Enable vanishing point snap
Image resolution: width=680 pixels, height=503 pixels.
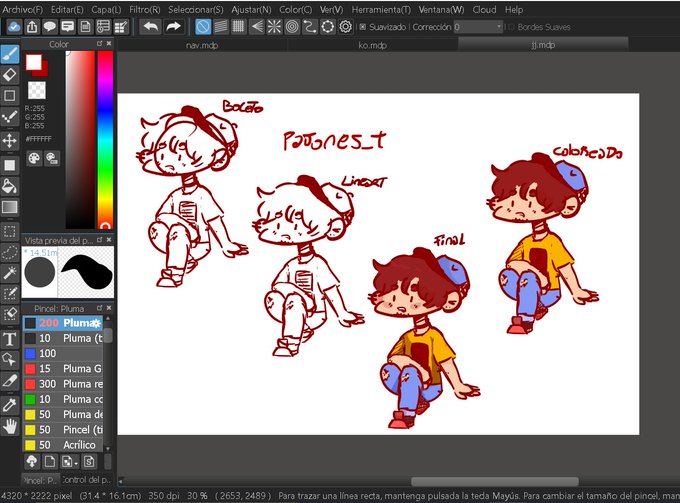pos(257,27)
